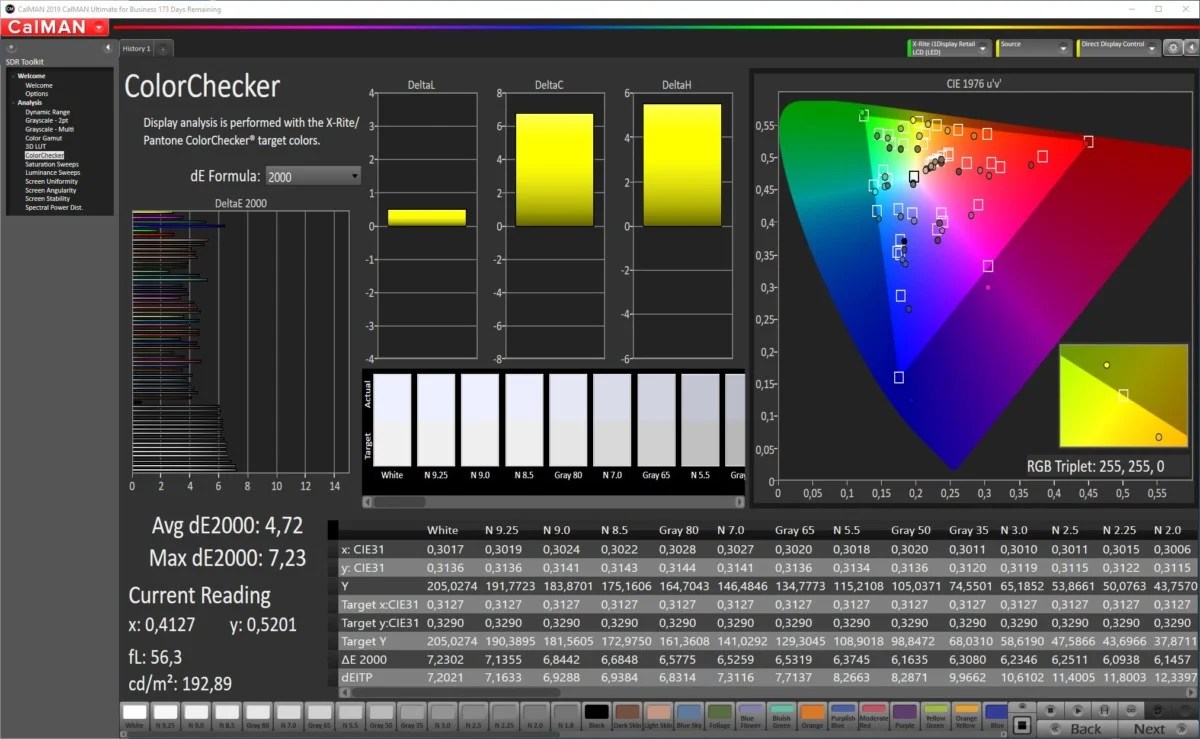The width and height of the screenshot is (1200, 739).
Task: Select the Black patch in the bottom strip
Action: point(596,715)
